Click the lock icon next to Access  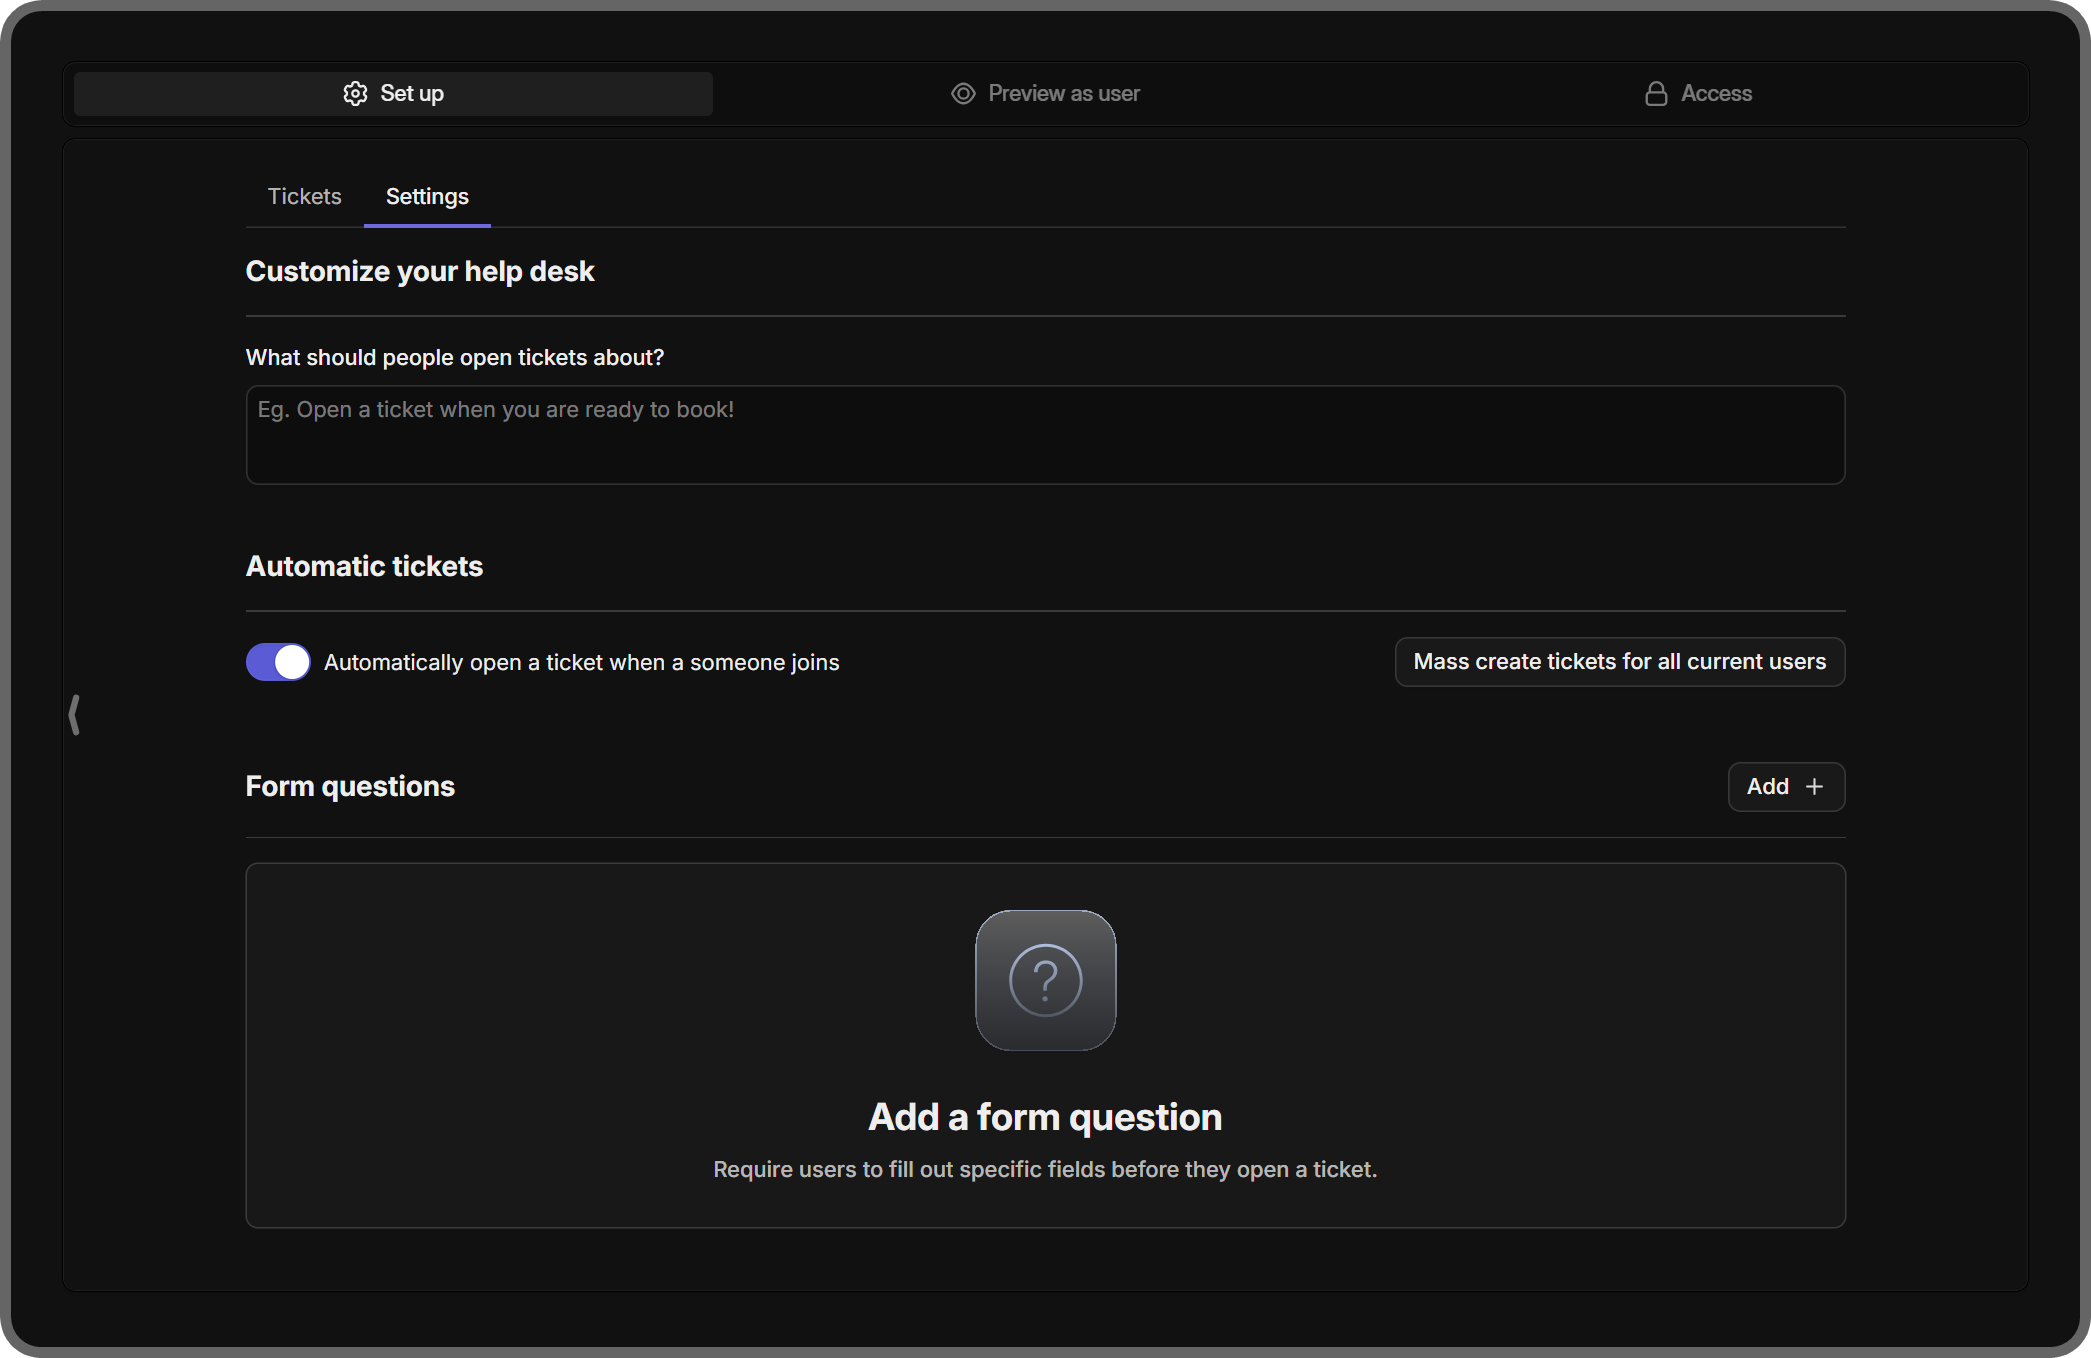tap(1655, 93)
